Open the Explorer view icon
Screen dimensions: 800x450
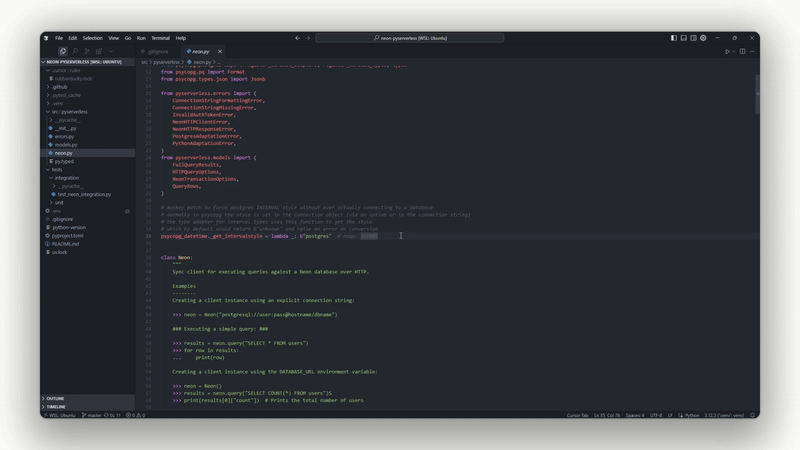(x=62, y=51)
